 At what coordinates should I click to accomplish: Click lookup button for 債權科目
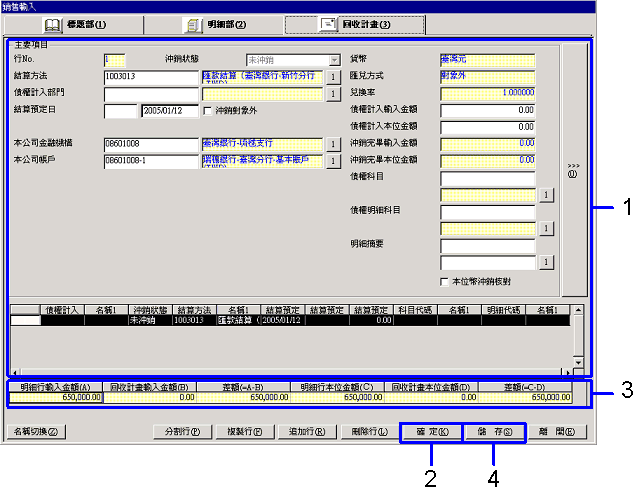(x=545, y=194)
